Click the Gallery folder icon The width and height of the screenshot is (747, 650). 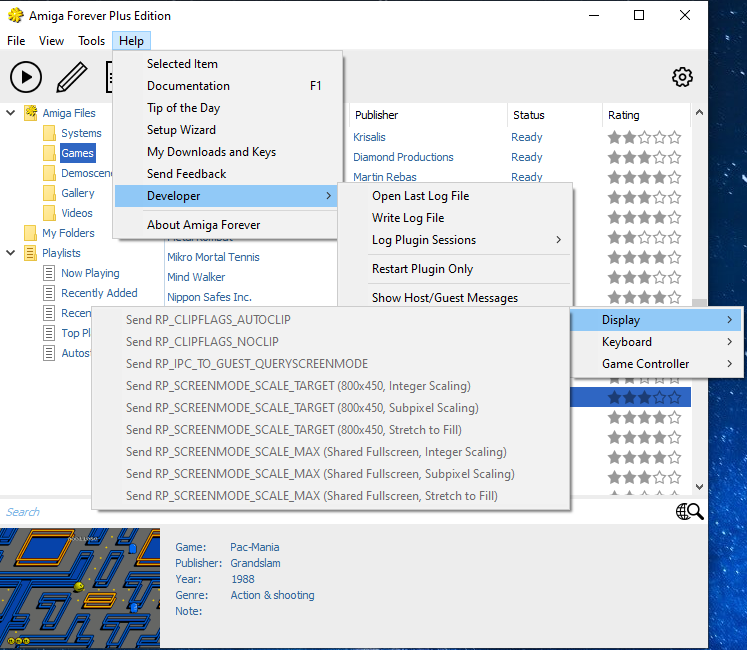point(49,193)
